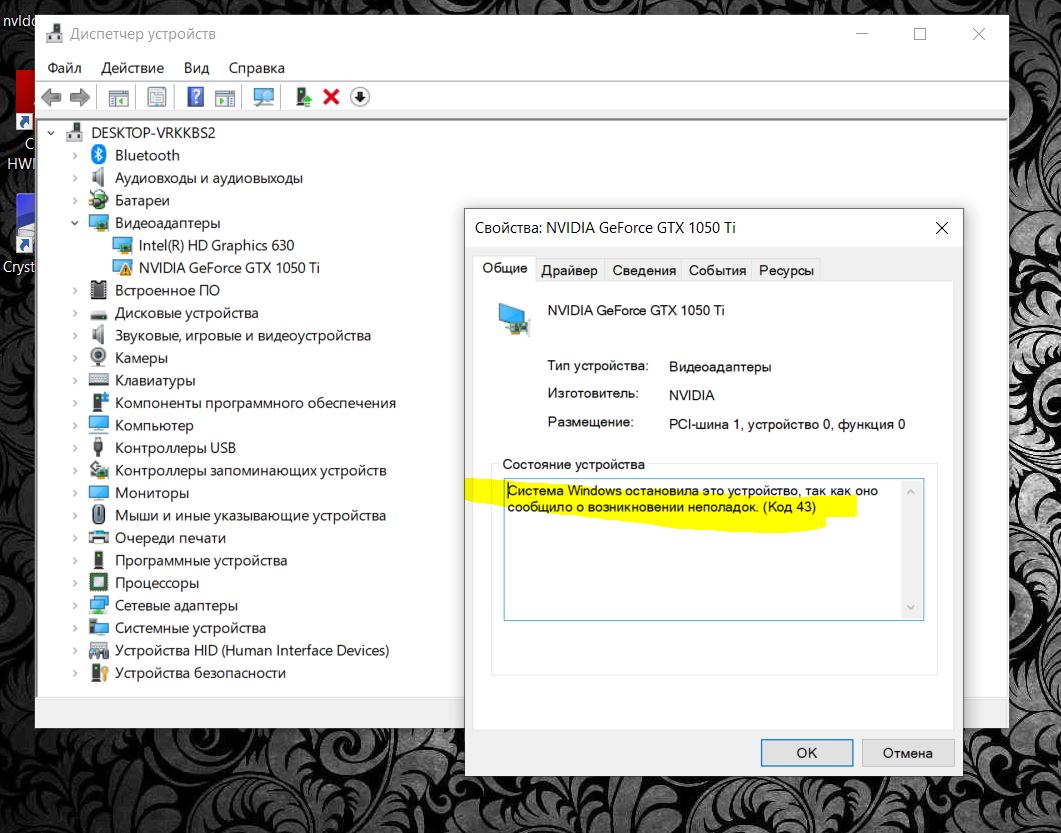
Task: Select Контроллеры запоминающих устройств row
Action: [x=250, y=470]
